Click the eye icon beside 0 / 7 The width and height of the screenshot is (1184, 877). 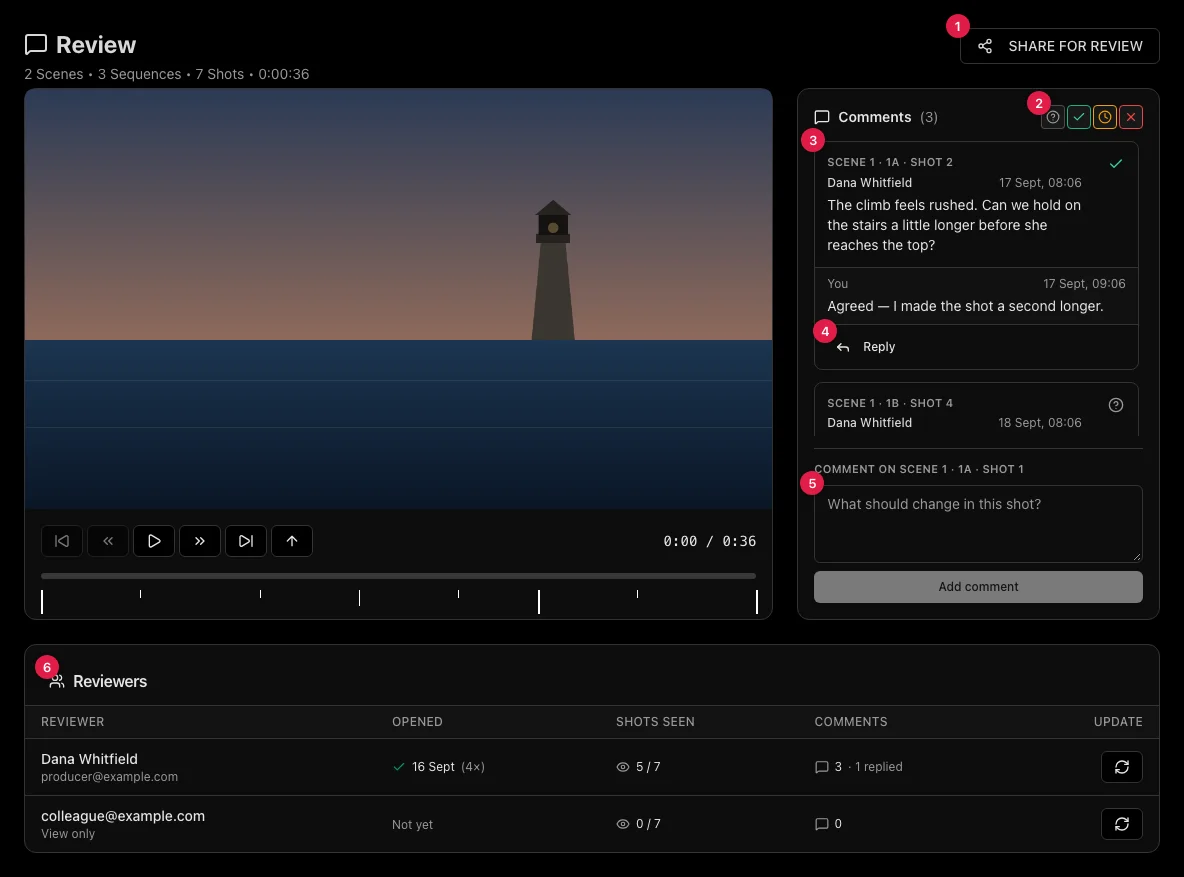pyautogui.click(x=623, y=824)
